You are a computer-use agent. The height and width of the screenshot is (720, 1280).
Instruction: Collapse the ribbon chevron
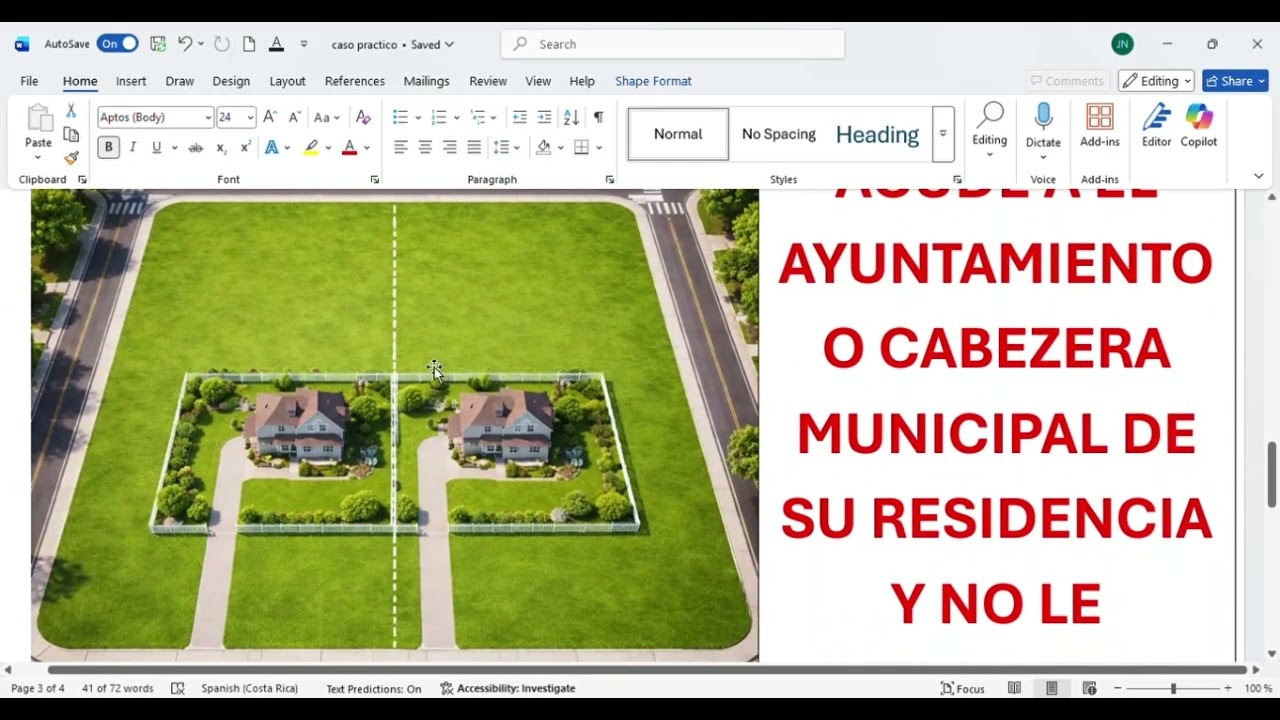[1259, 176]
